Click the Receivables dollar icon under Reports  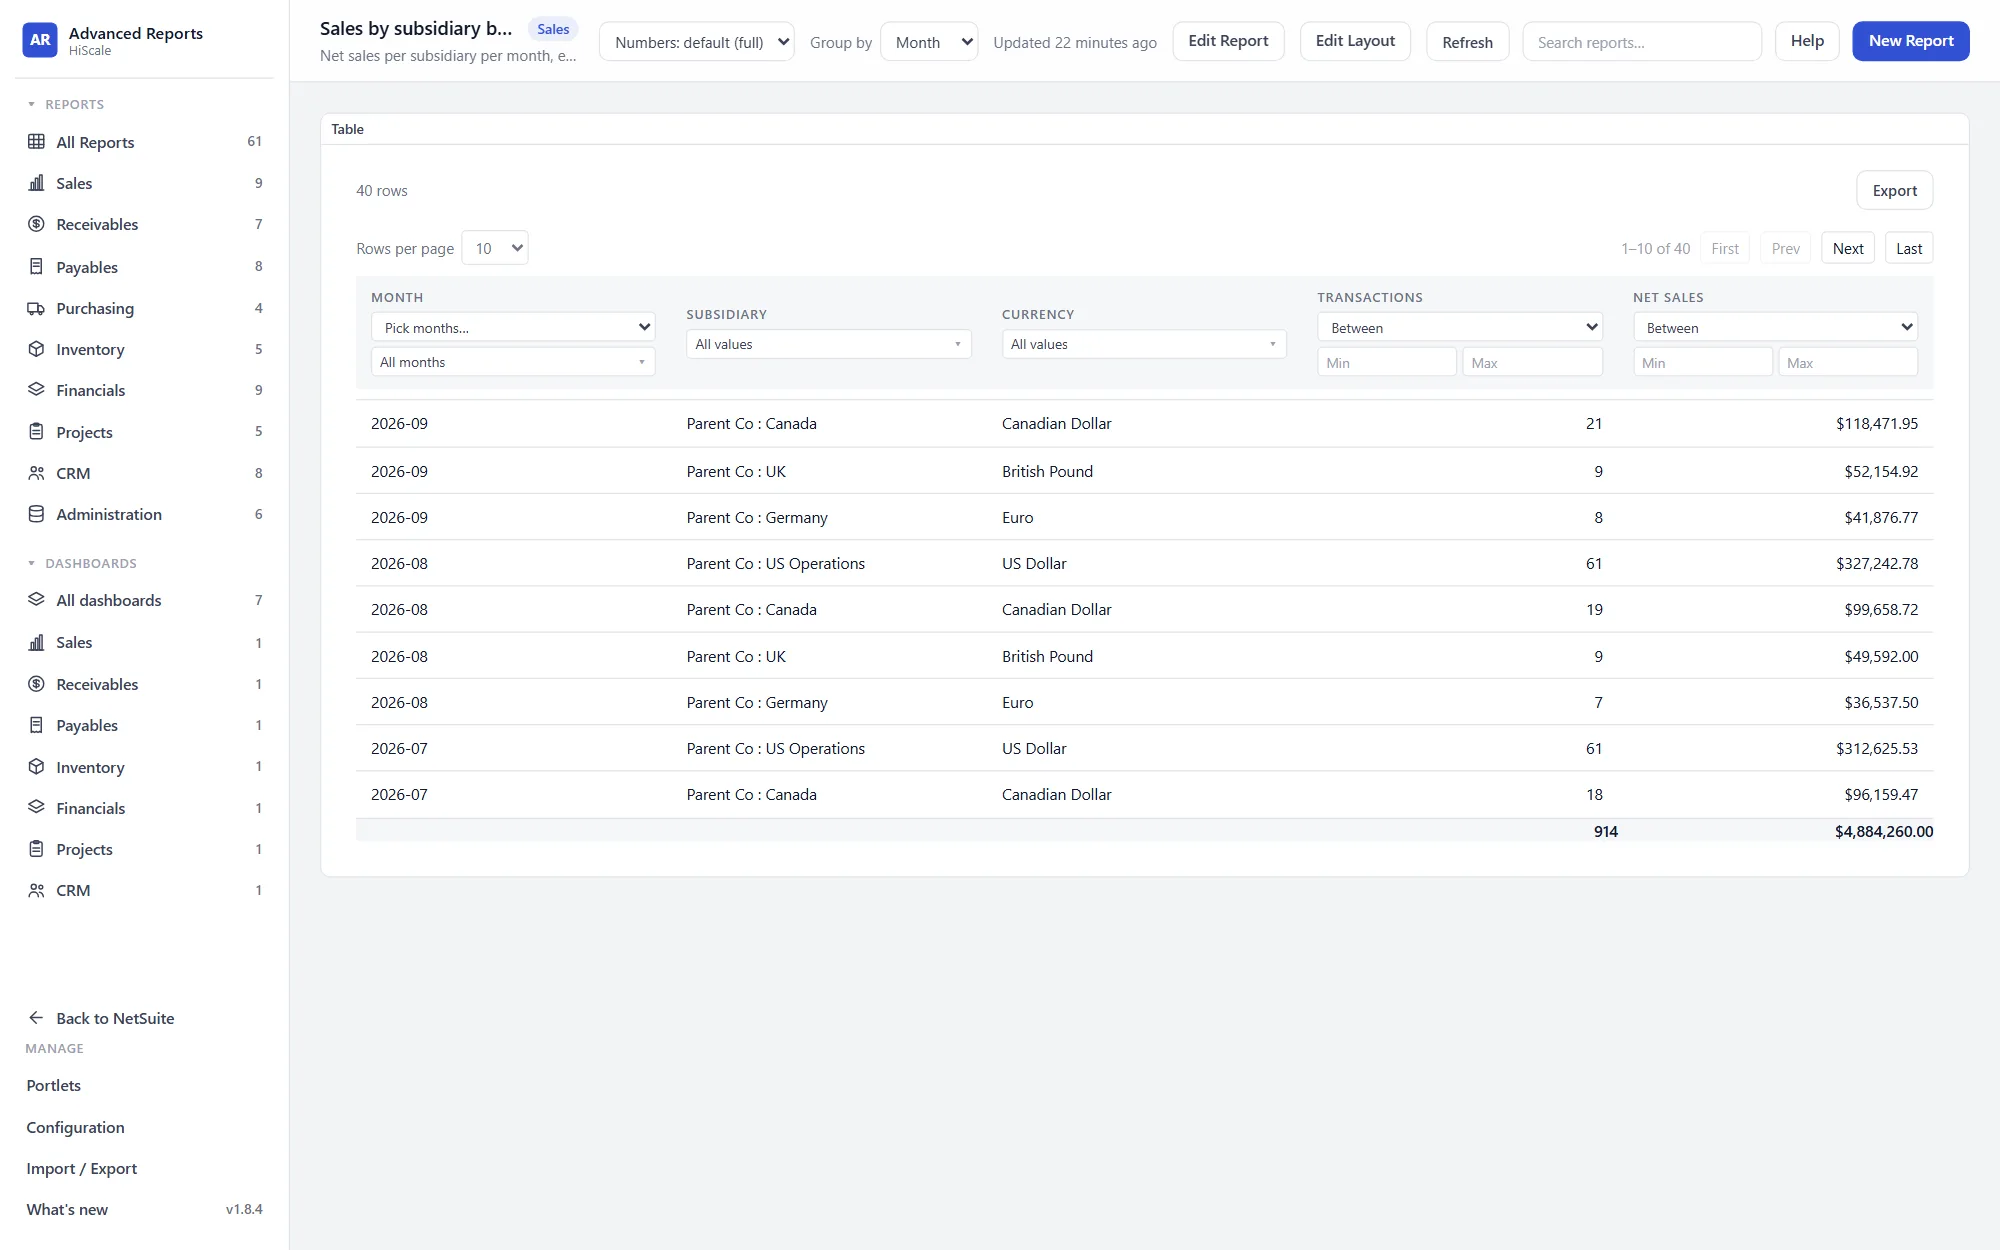pyautogui.click(x=36, y=224)
